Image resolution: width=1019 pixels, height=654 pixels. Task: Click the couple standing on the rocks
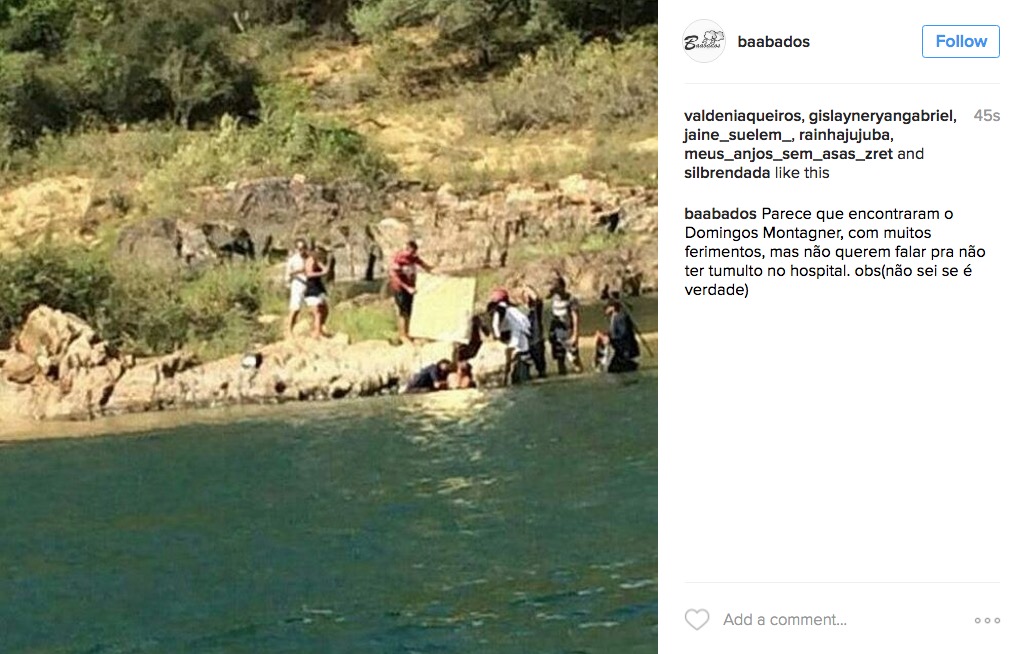307,288
